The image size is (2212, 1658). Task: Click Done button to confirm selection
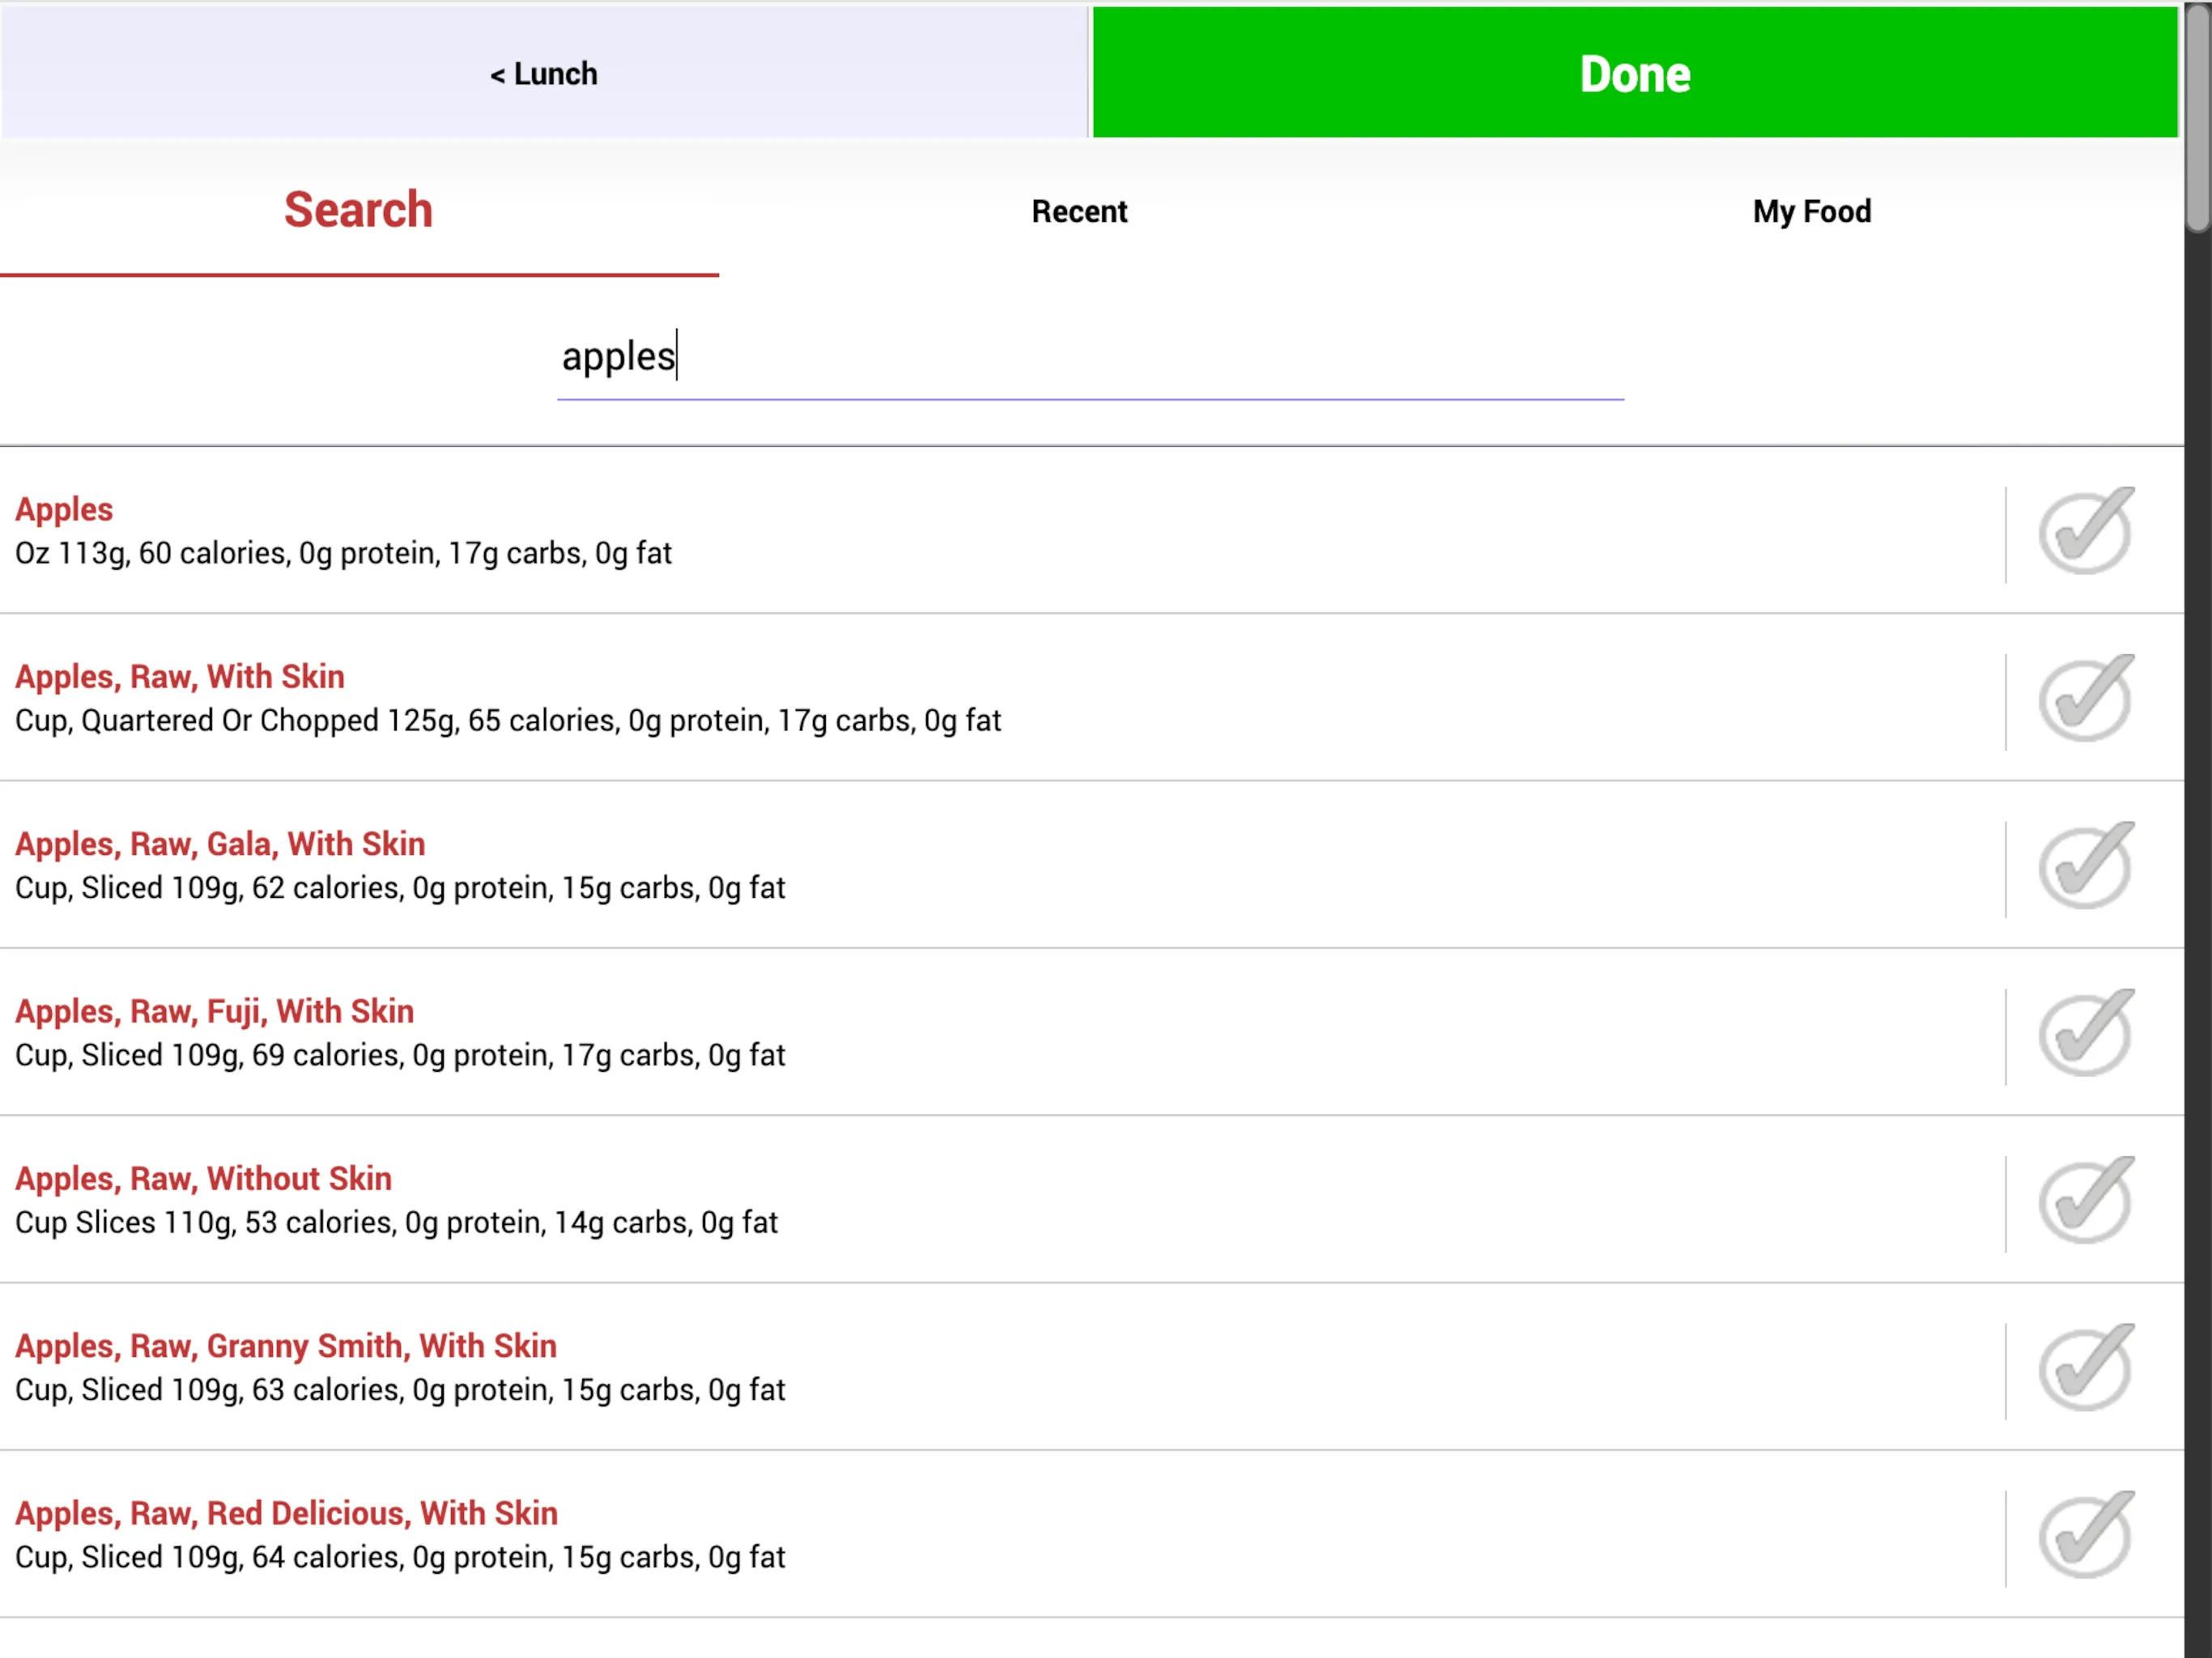(x=1634, y=73)
